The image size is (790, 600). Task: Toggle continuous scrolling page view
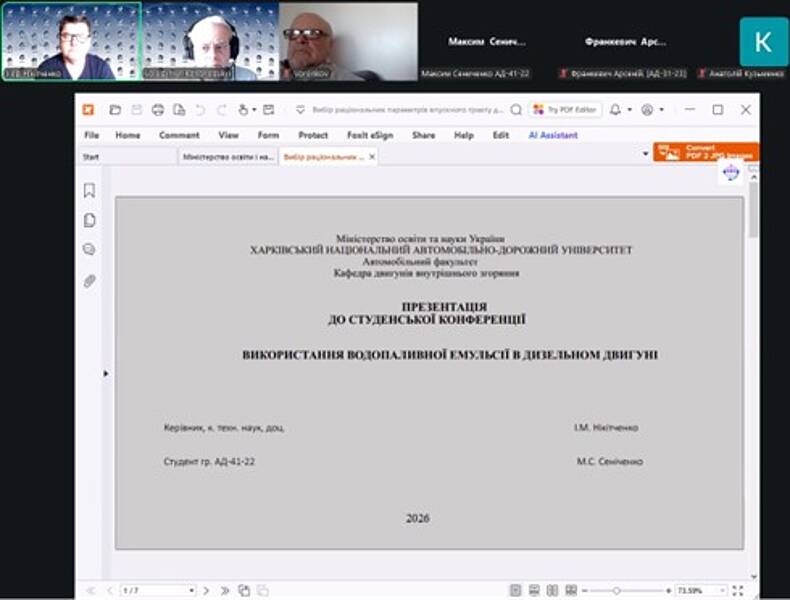tap(533, 591)
